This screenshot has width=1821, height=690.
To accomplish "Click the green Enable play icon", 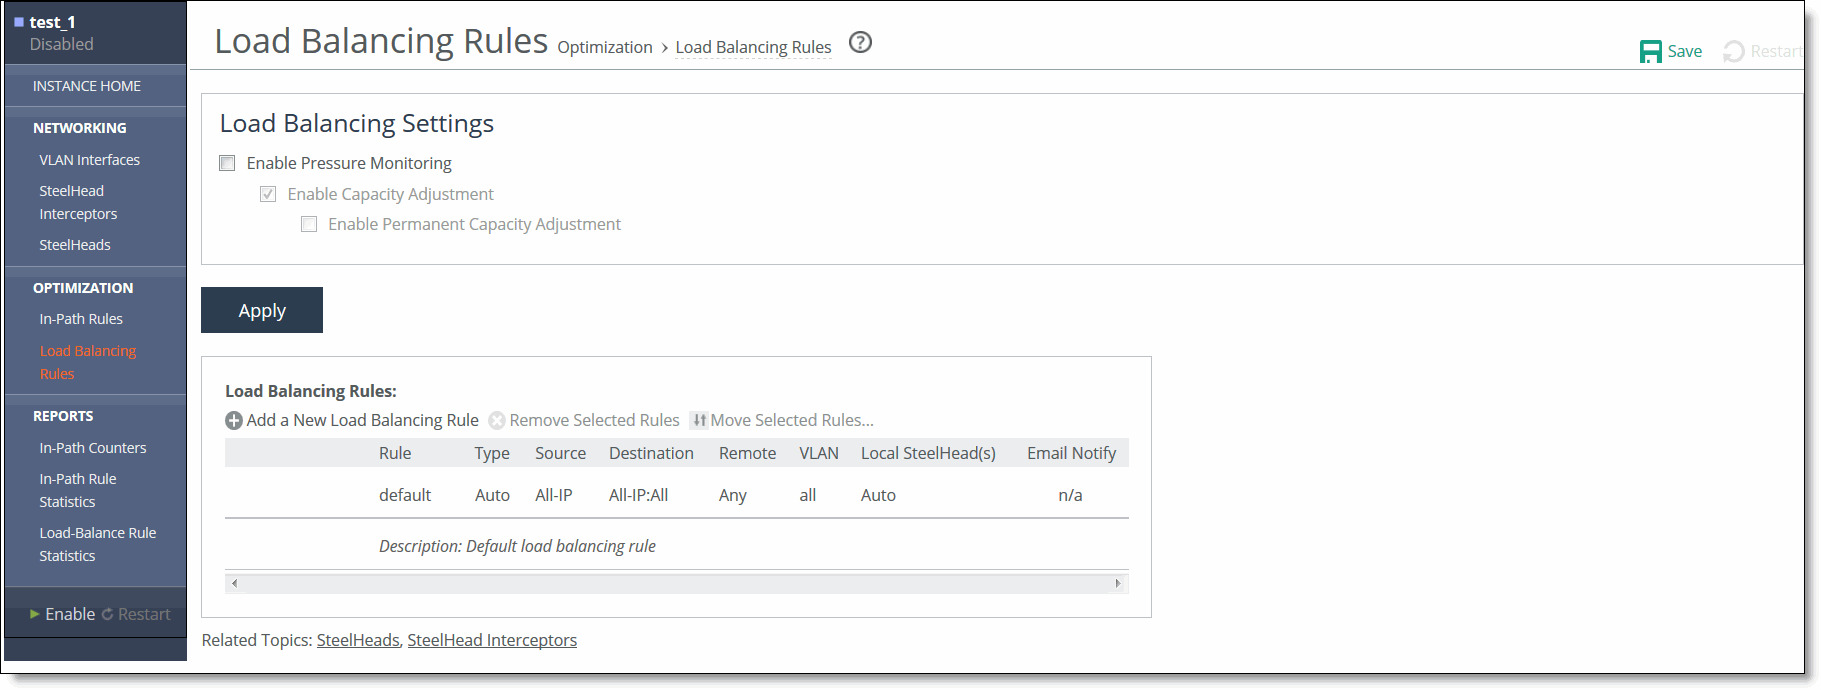I will click(35, 614).
